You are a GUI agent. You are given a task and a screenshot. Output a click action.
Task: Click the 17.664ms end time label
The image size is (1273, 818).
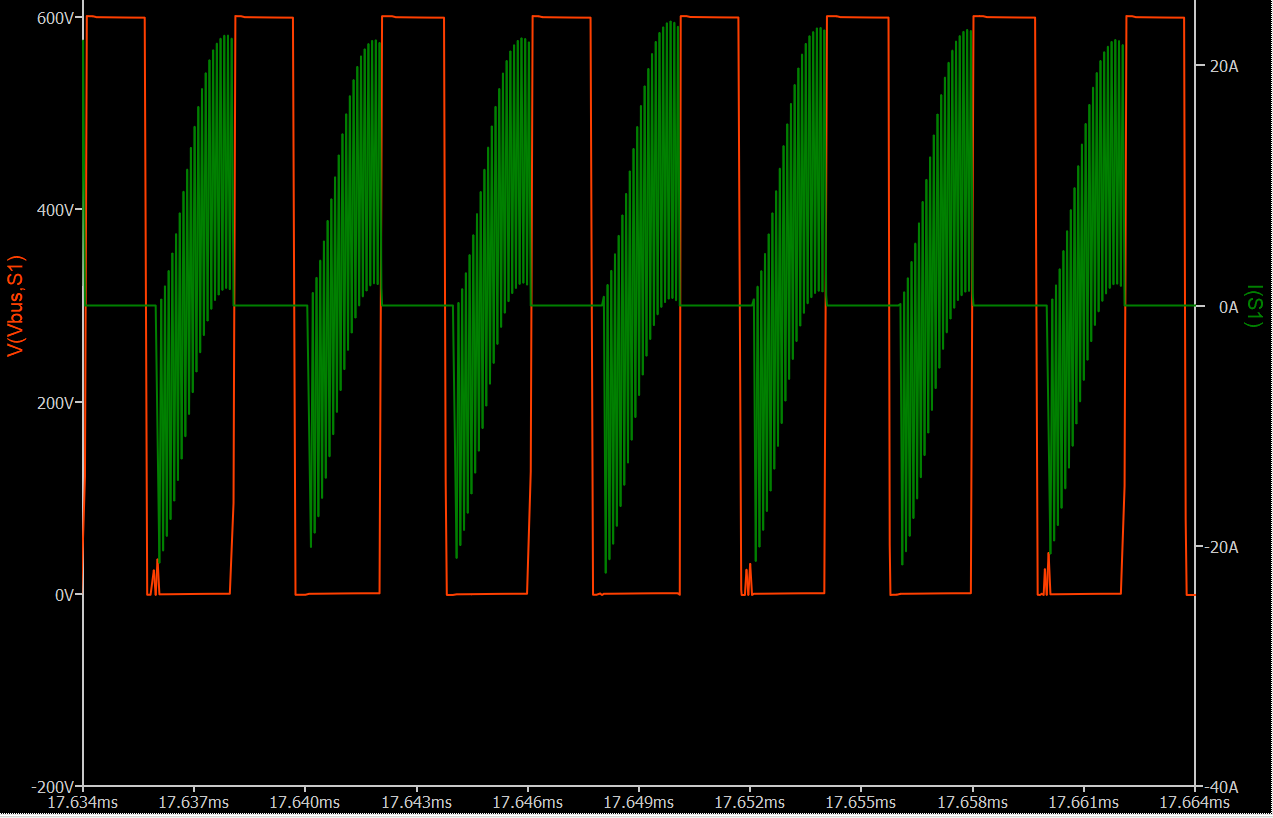1194,803
